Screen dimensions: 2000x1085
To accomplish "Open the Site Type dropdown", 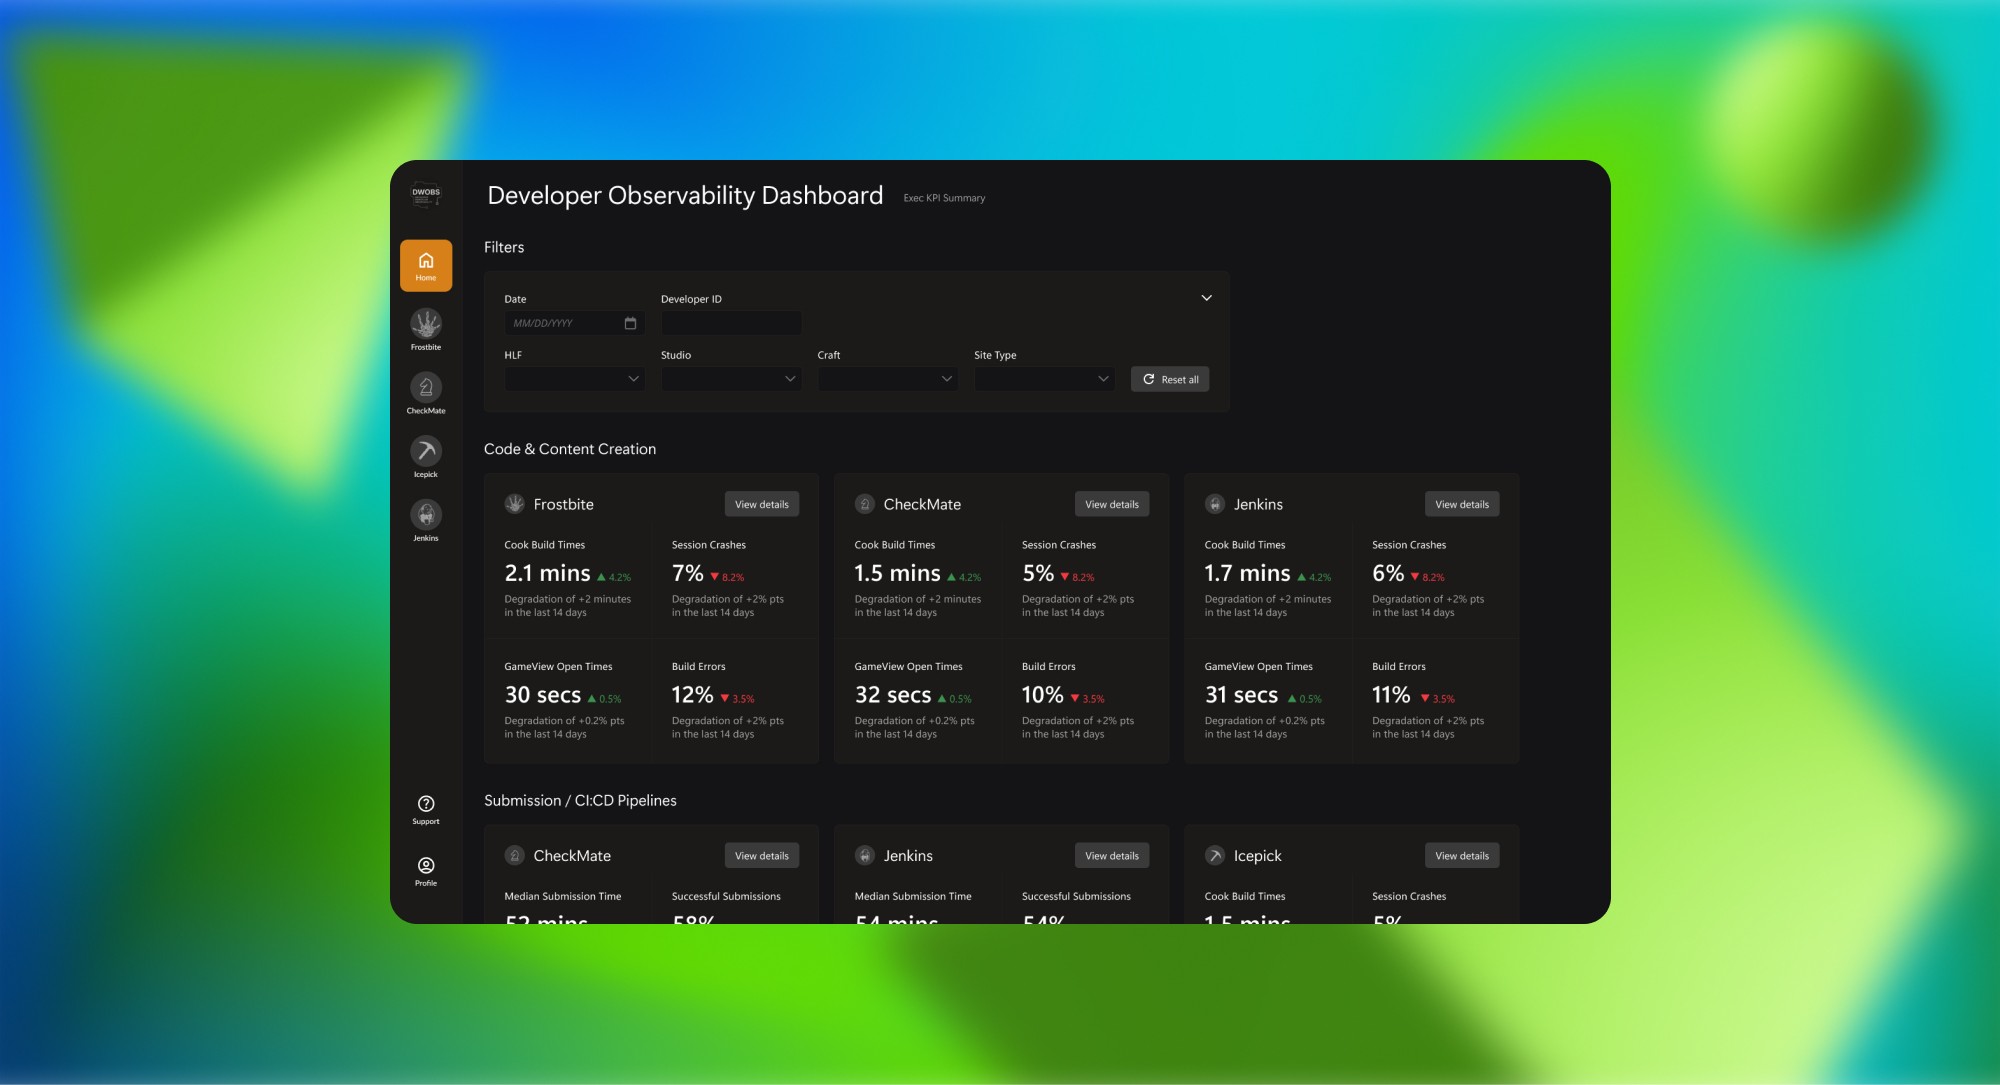I will point(1043,379).
